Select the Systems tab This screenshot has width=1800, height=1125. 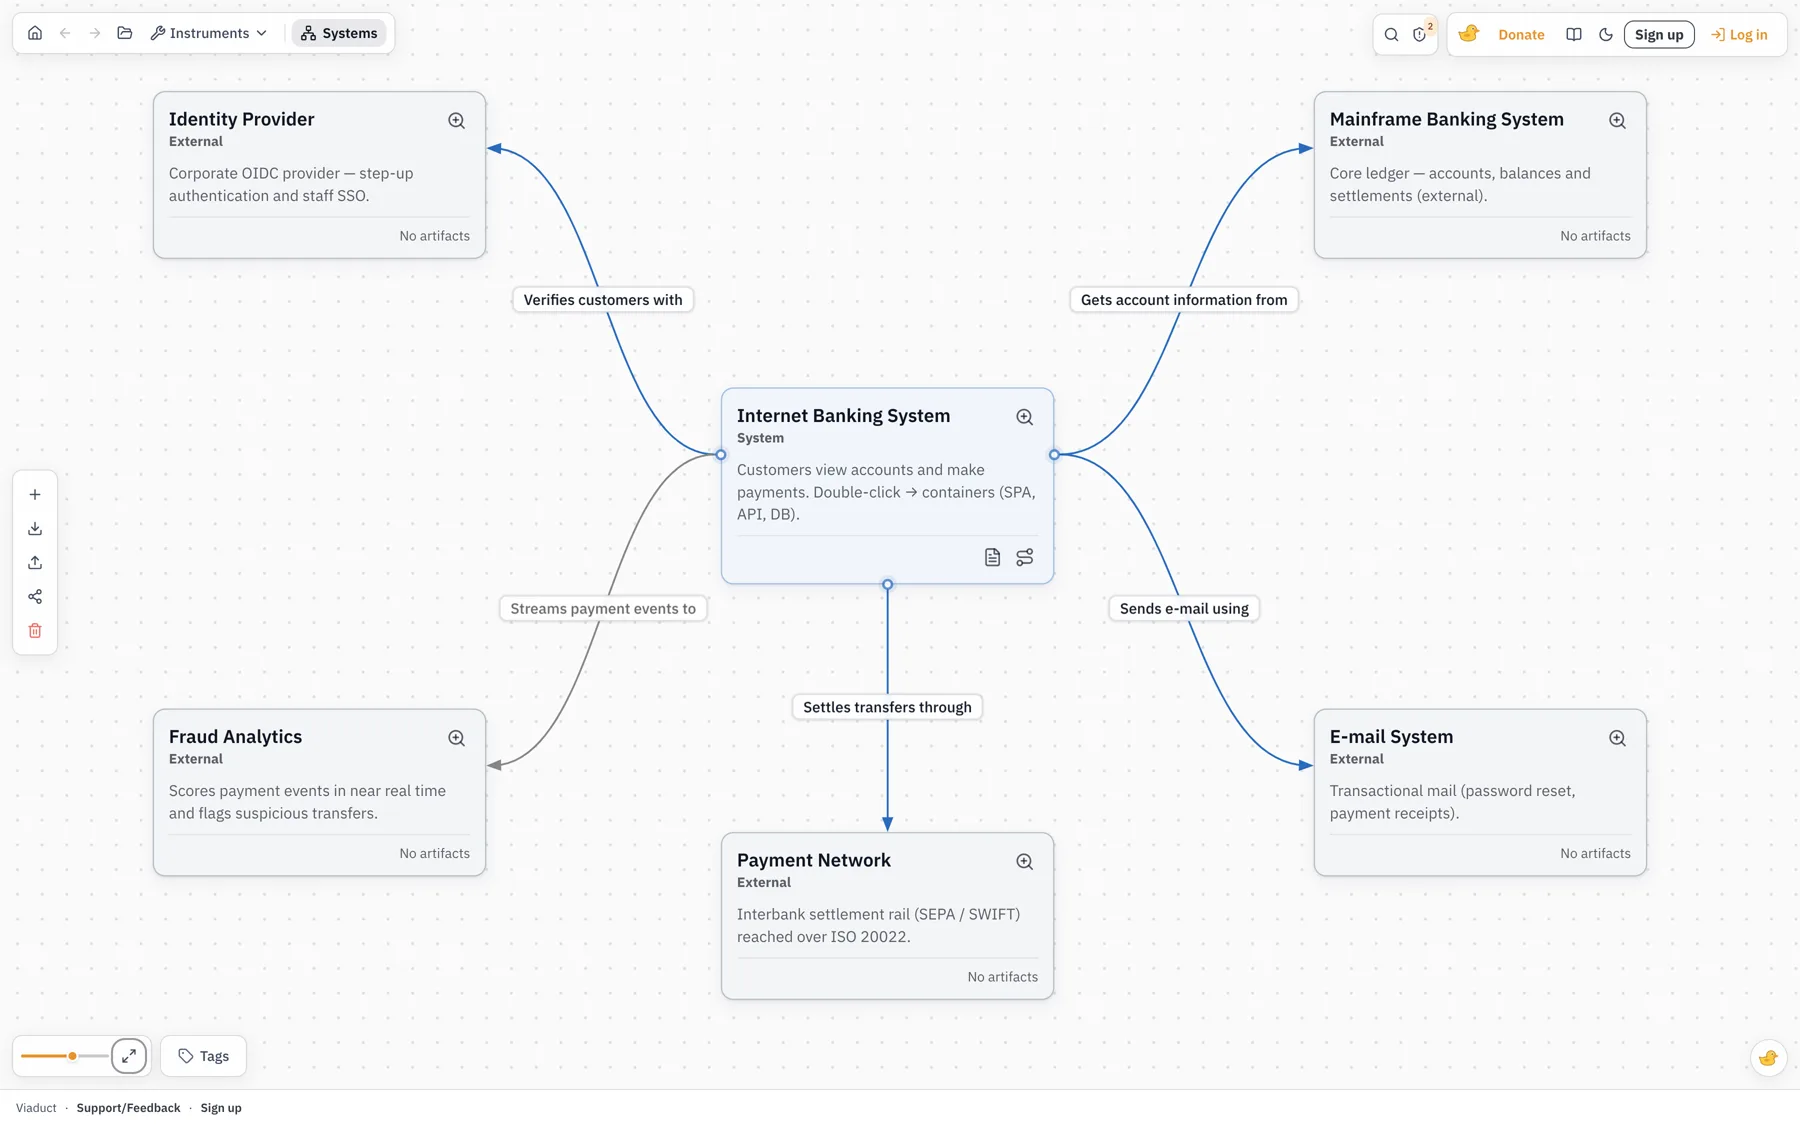pyautogui.click(x=339, y=33)
